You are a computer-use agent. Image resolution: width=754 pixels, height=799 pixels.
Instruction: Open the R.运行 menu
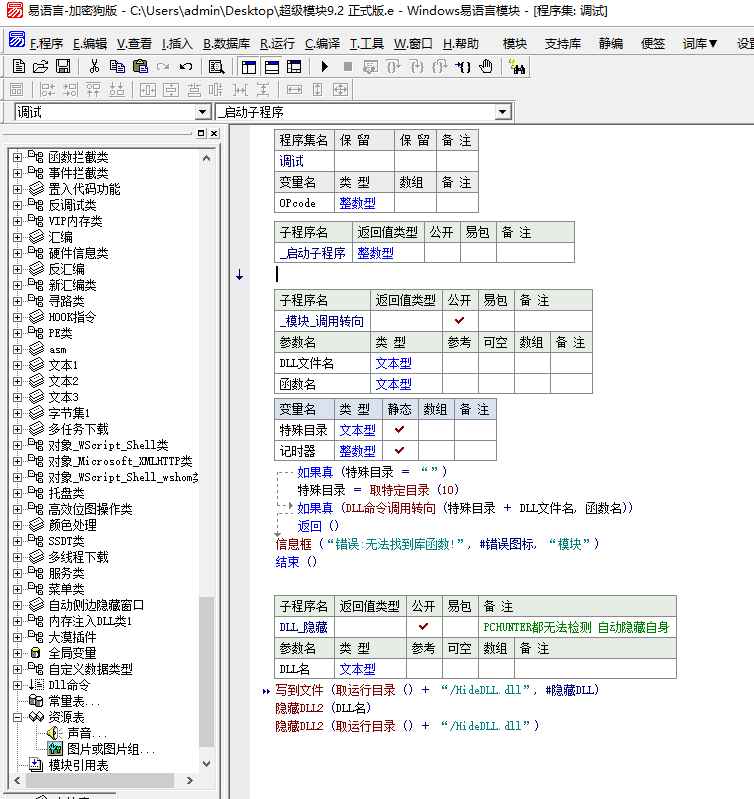coord(277,43)
